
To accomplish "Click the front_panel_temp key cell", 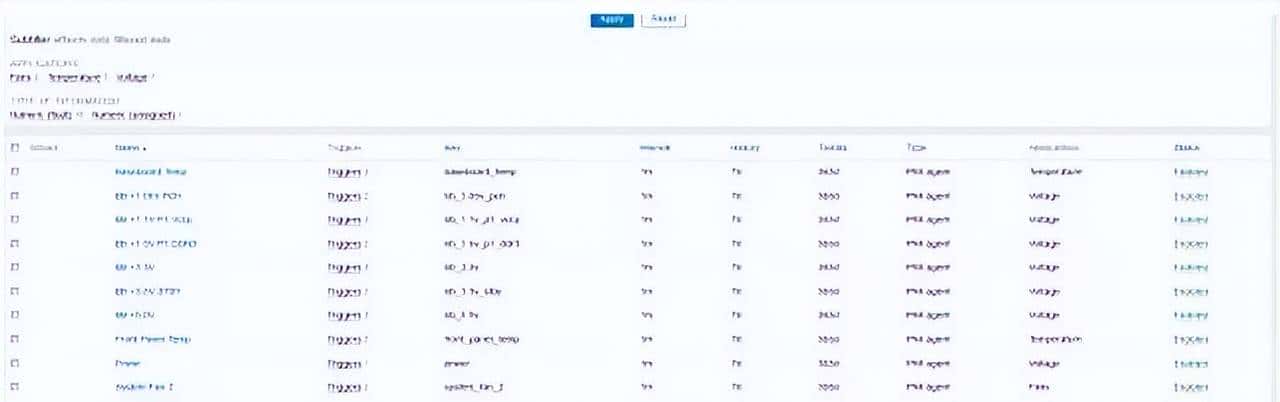I will (x=481, y=339).
